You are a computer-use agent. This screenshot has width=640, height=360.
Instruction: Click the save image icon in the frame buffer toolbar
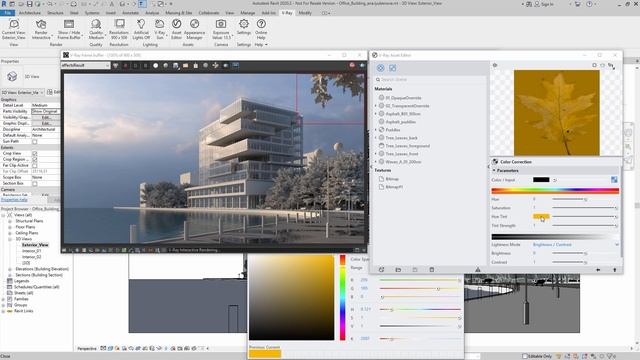click(x=176, y=65)
